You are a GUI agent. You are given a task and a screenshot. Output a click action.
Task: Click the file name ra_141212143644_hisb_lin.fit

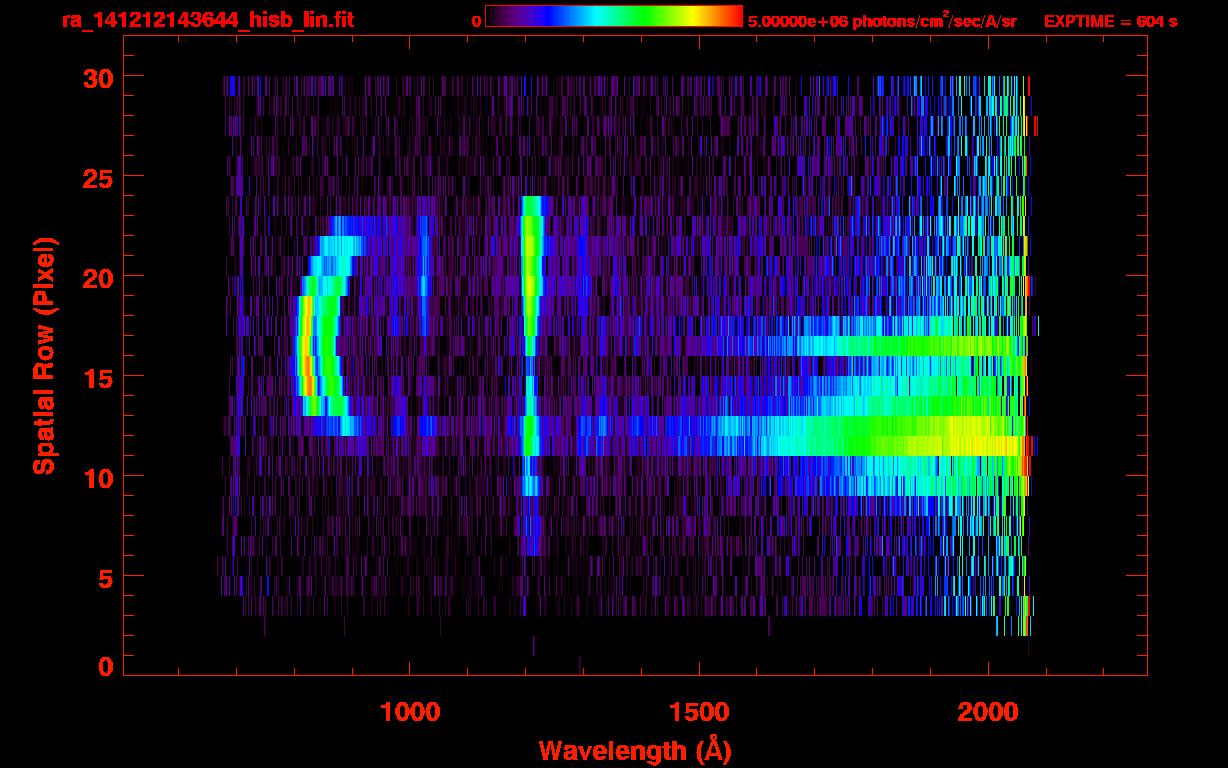(207, 20)
